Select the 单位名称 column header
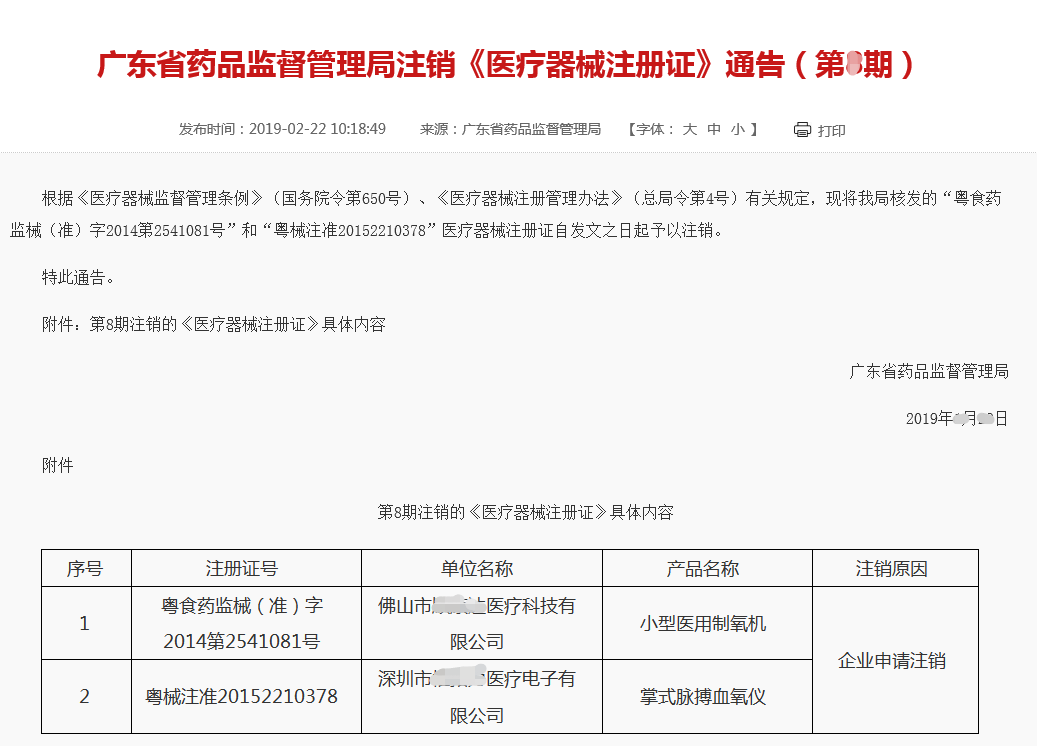This screenshot has width=1037, height=746. [477, 568]
